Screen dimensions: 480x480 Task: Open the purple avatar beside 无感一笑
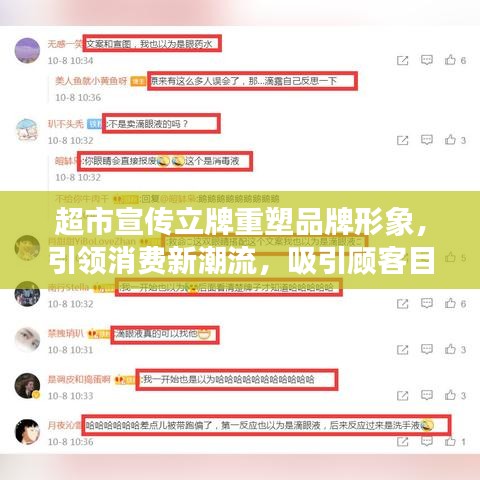tap(27, 50)
